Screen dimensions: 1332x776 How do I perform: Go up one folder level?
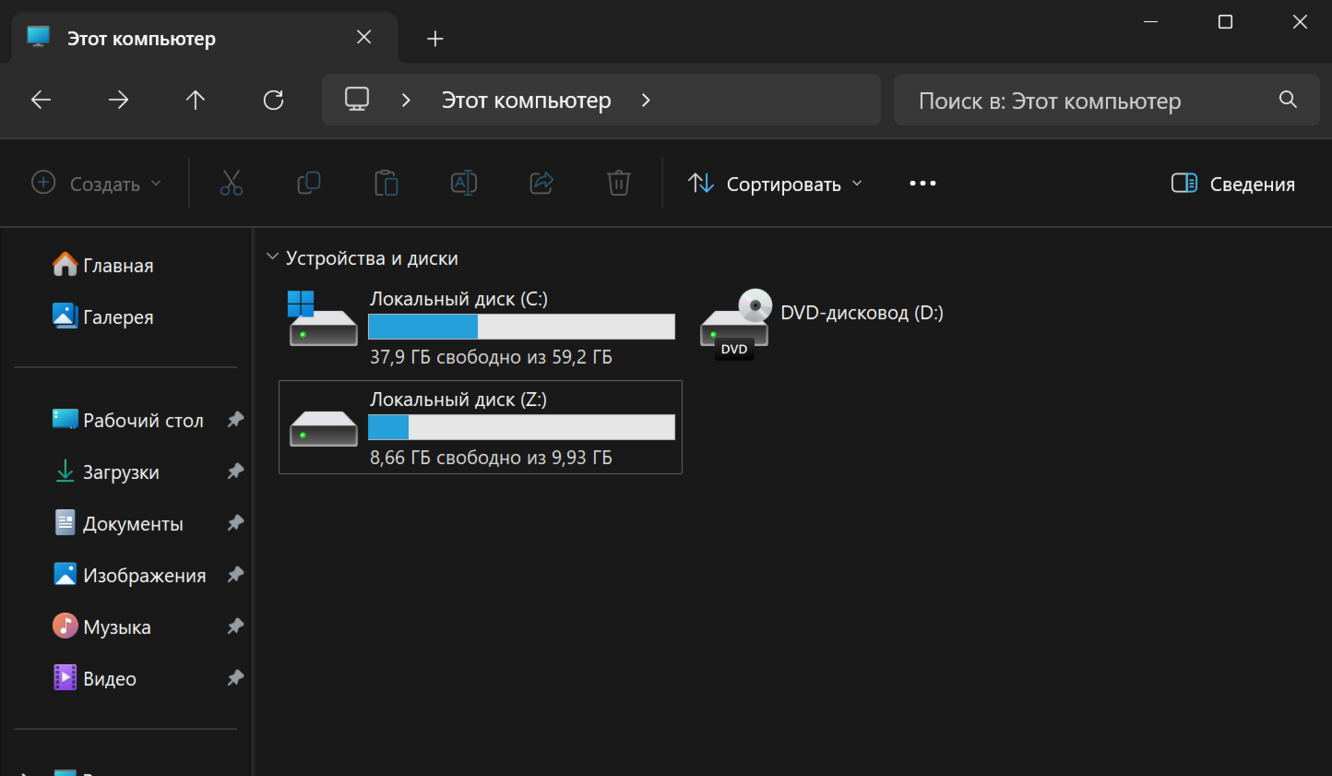(195, 100)
